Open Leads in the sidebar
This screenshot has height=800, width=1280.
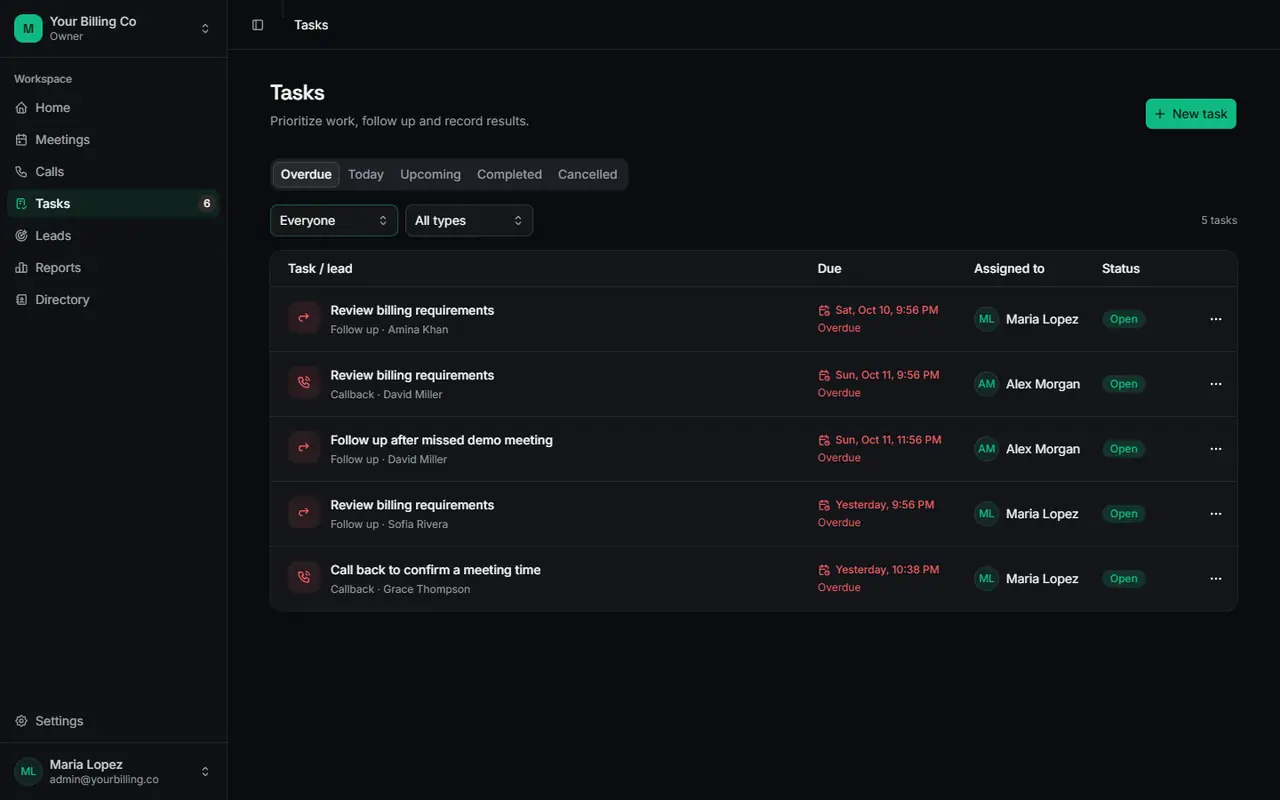click(113, 236)
